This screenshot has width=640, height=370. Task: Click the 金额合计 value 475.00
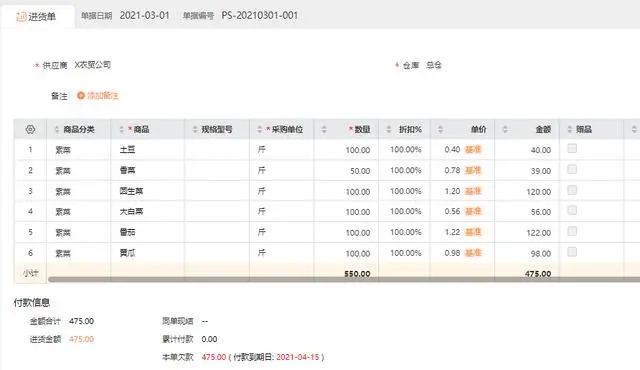tap(82, 321)
